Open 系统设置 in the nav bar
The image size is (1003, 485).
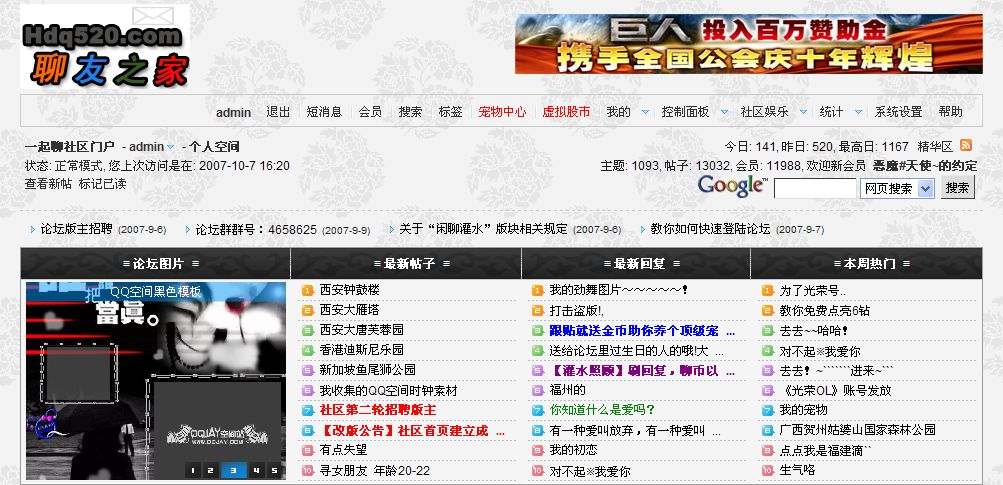click(898, 112)
